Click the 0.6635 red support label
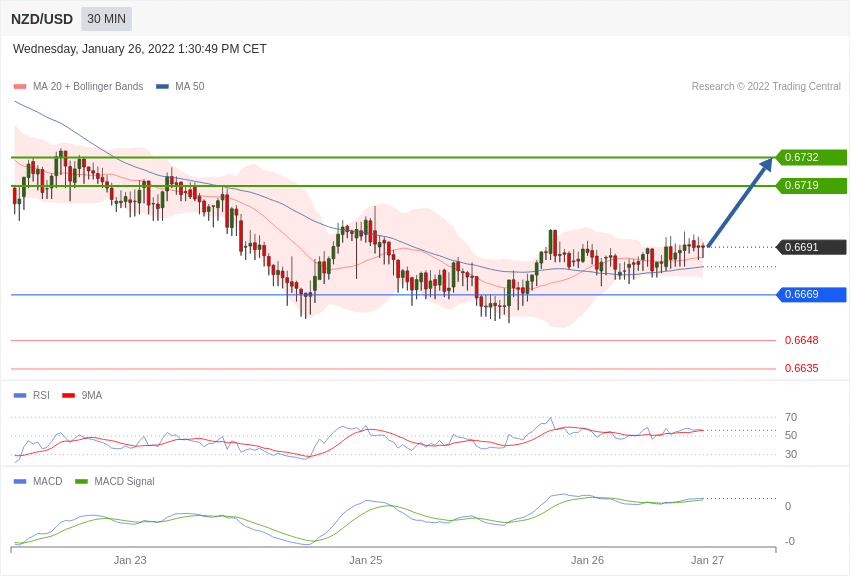Image resolution: width=850 pixels, height=576 pixels. (802, 368)
